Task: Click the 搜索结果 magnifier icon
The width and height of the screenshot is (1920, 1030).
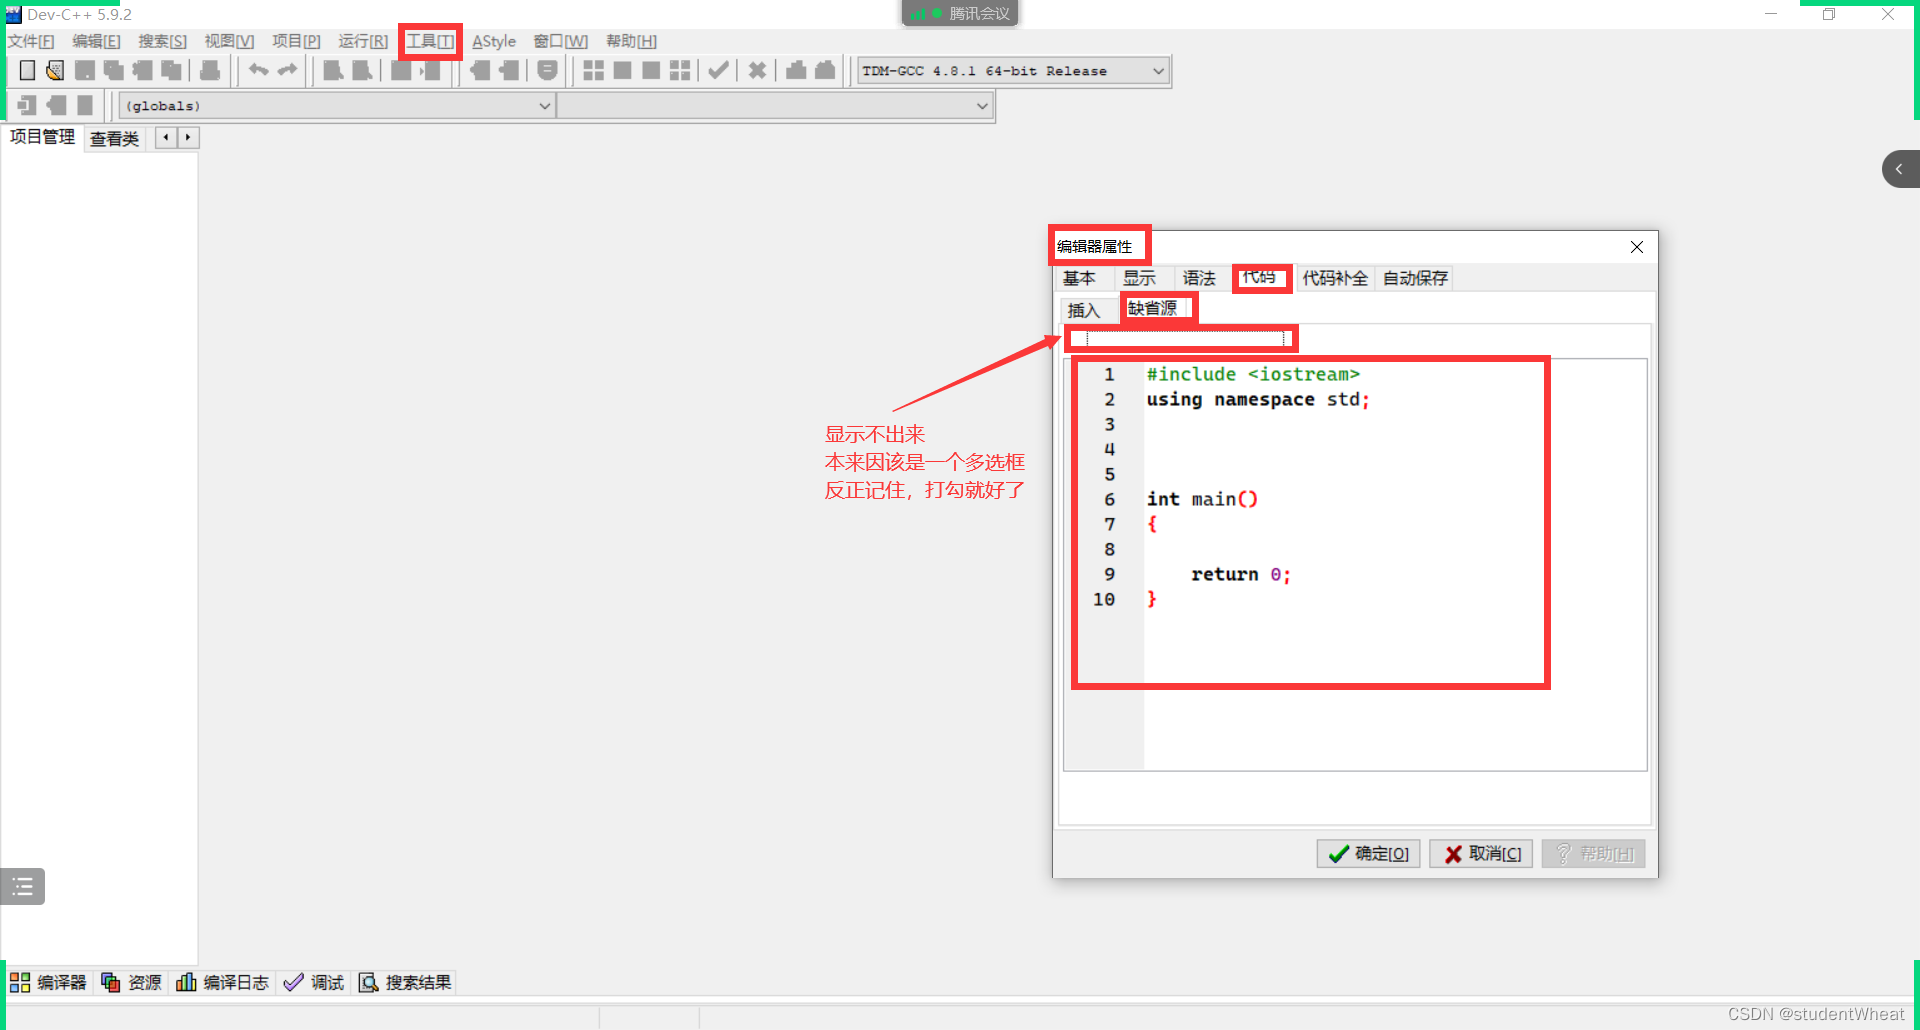Action: 368,983
